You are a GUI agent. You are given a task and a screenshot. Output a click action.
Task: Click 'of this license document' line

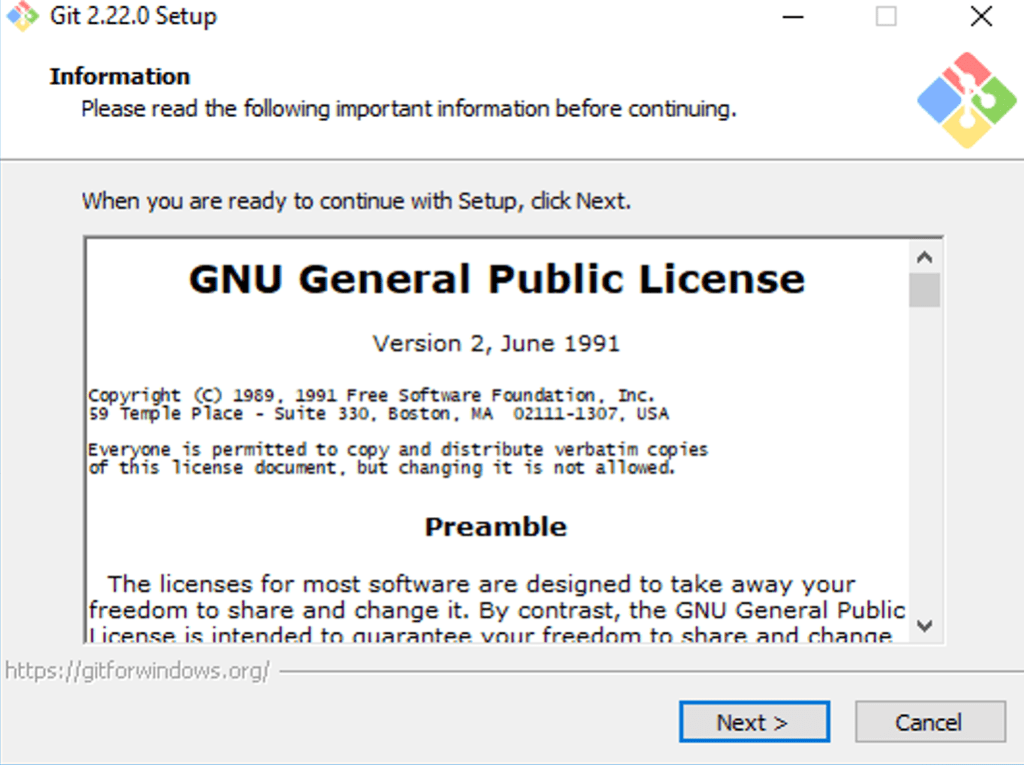[381, 468]
